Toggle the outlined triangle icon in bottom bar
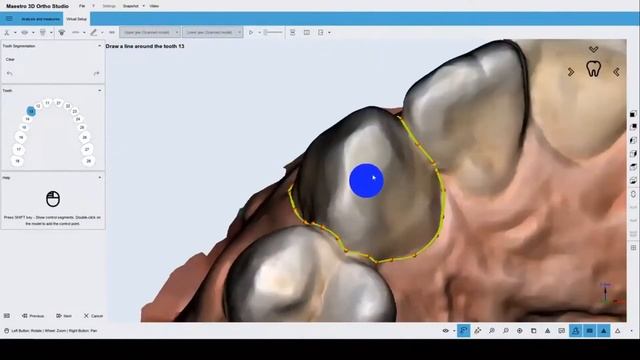 [618, 331]
